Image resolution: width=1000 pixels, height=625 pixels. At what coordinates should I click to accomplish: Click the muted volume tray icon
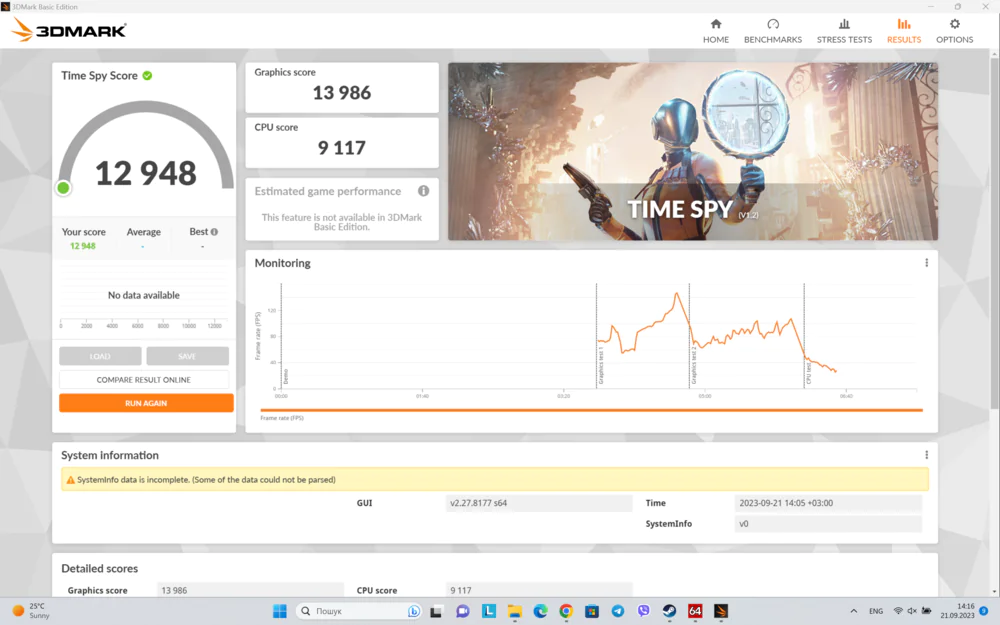[x=912, y=611]
